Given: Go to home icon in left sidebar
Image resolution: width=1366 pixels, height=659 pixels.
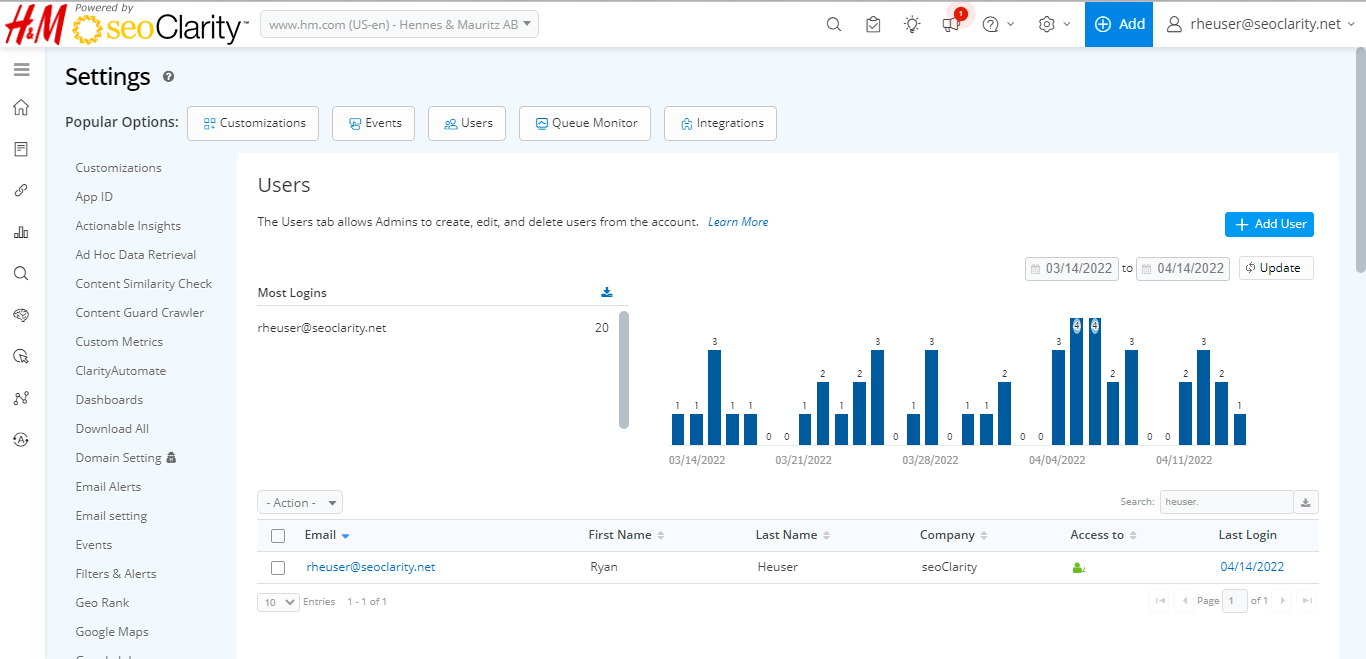Looking at the screenshot, I should point(21,108).
